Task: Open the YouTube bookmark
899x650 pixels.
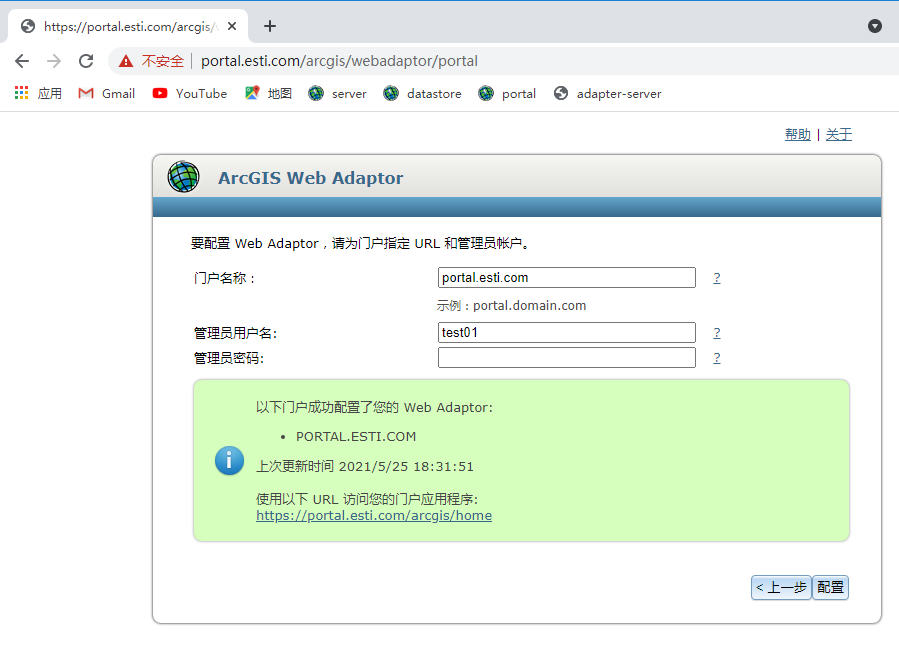Action: point(190,93)
